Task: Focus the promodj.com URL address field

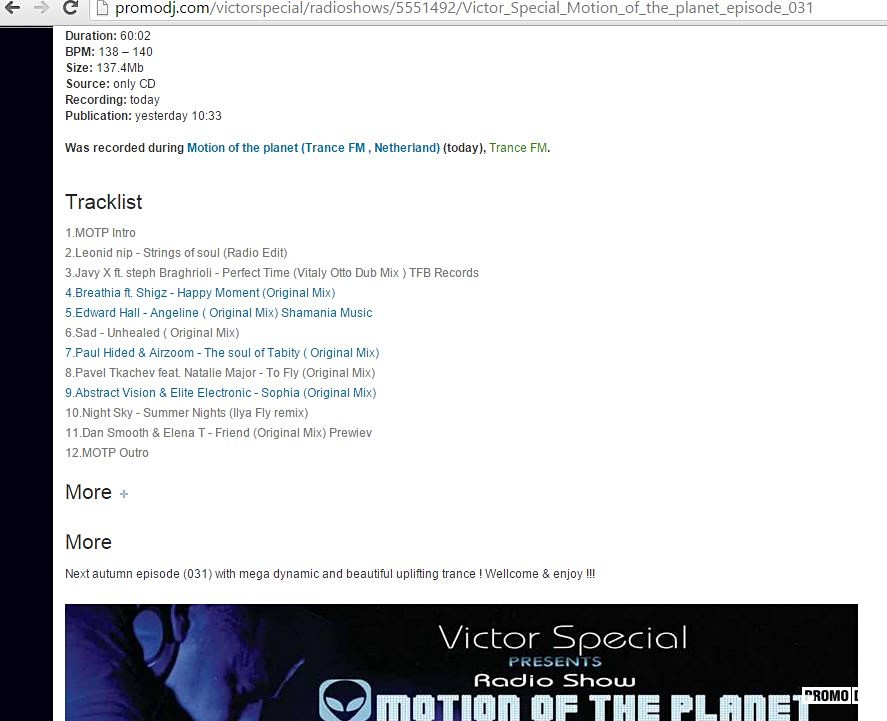Action: click(460, 9)
